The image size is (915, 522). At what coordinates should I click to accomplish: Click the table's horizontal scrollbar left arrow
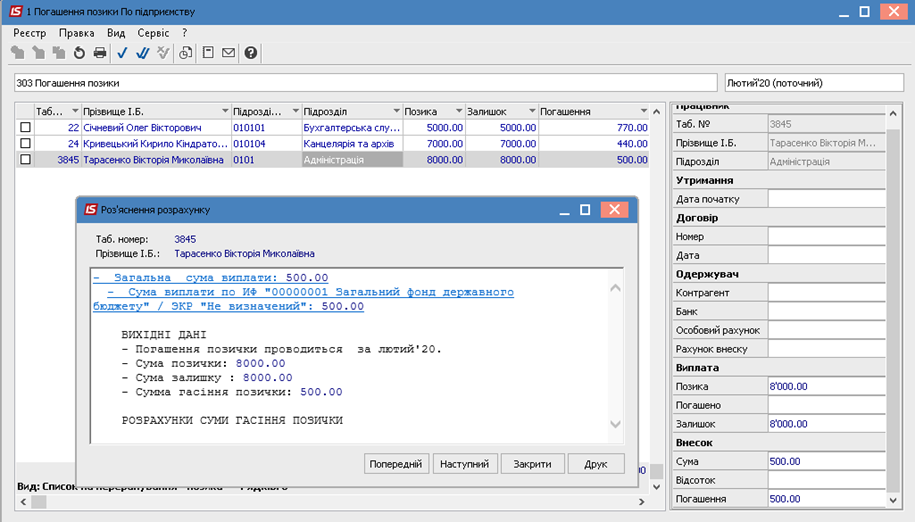point(23,502)
